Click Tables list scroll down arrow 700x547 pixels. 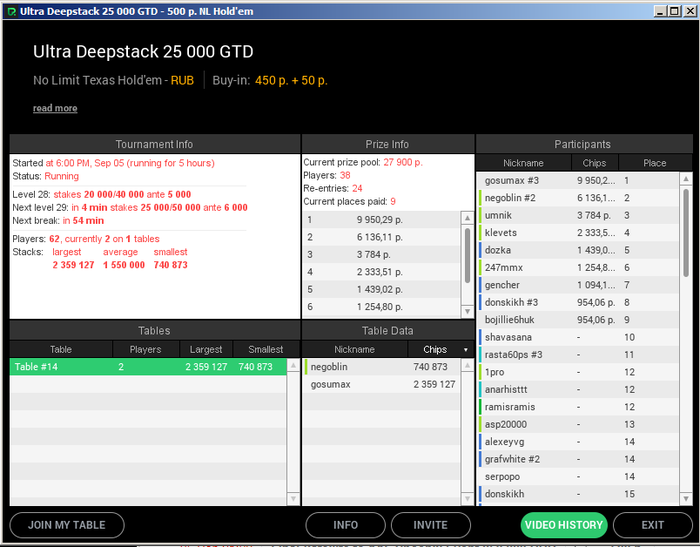(x=293, y=498)
